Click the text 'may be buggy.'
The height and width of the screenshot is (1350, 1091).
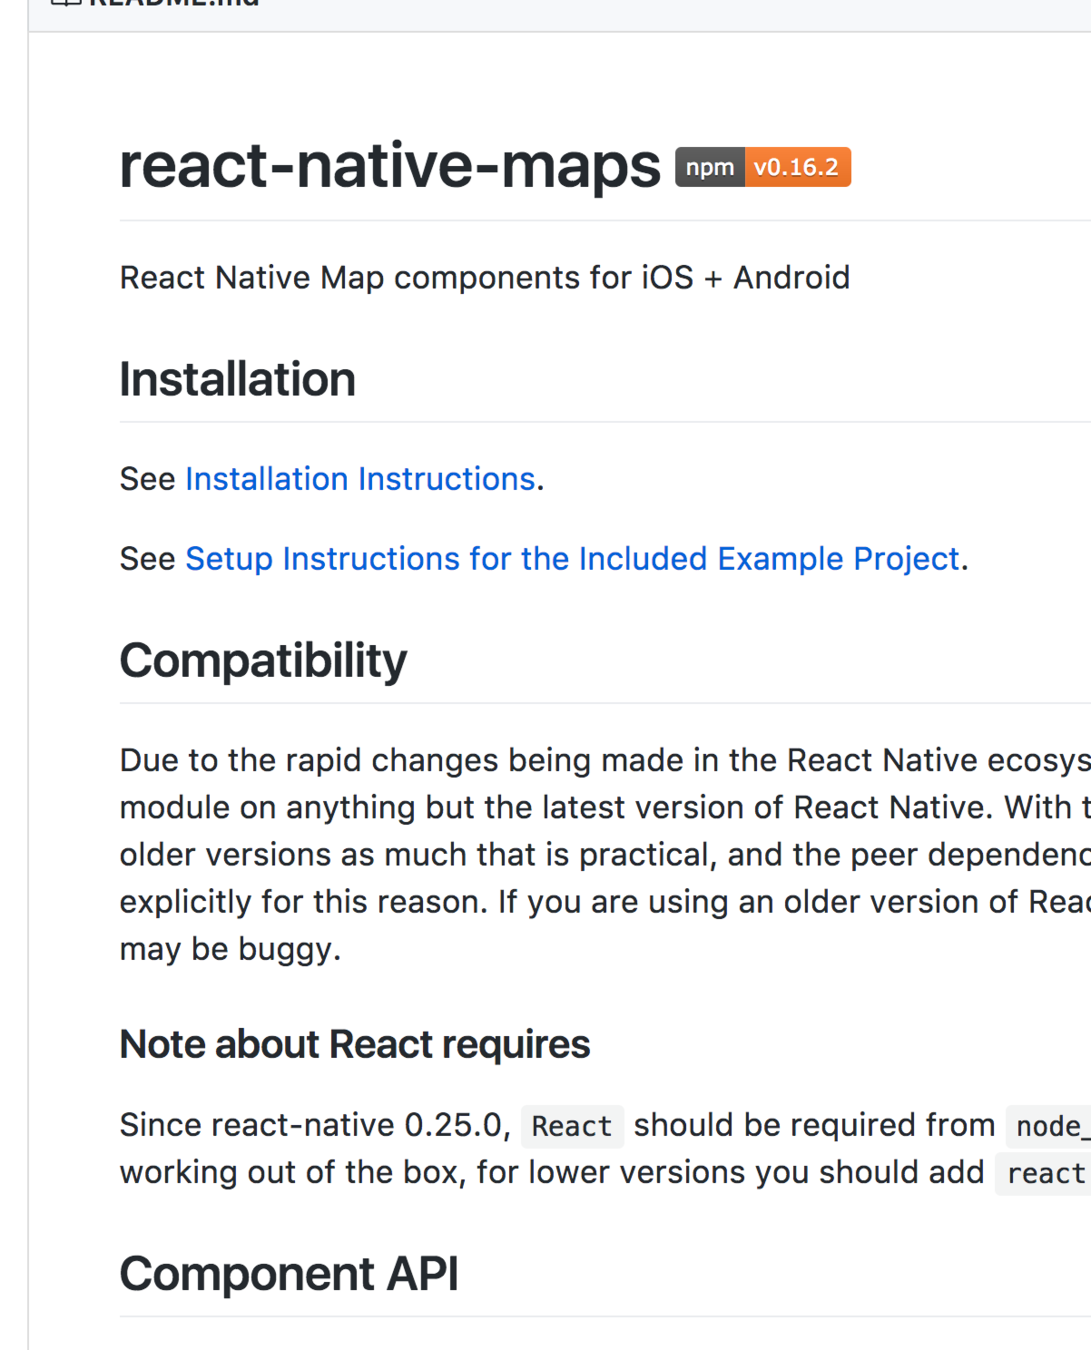[x=231, y=949]
